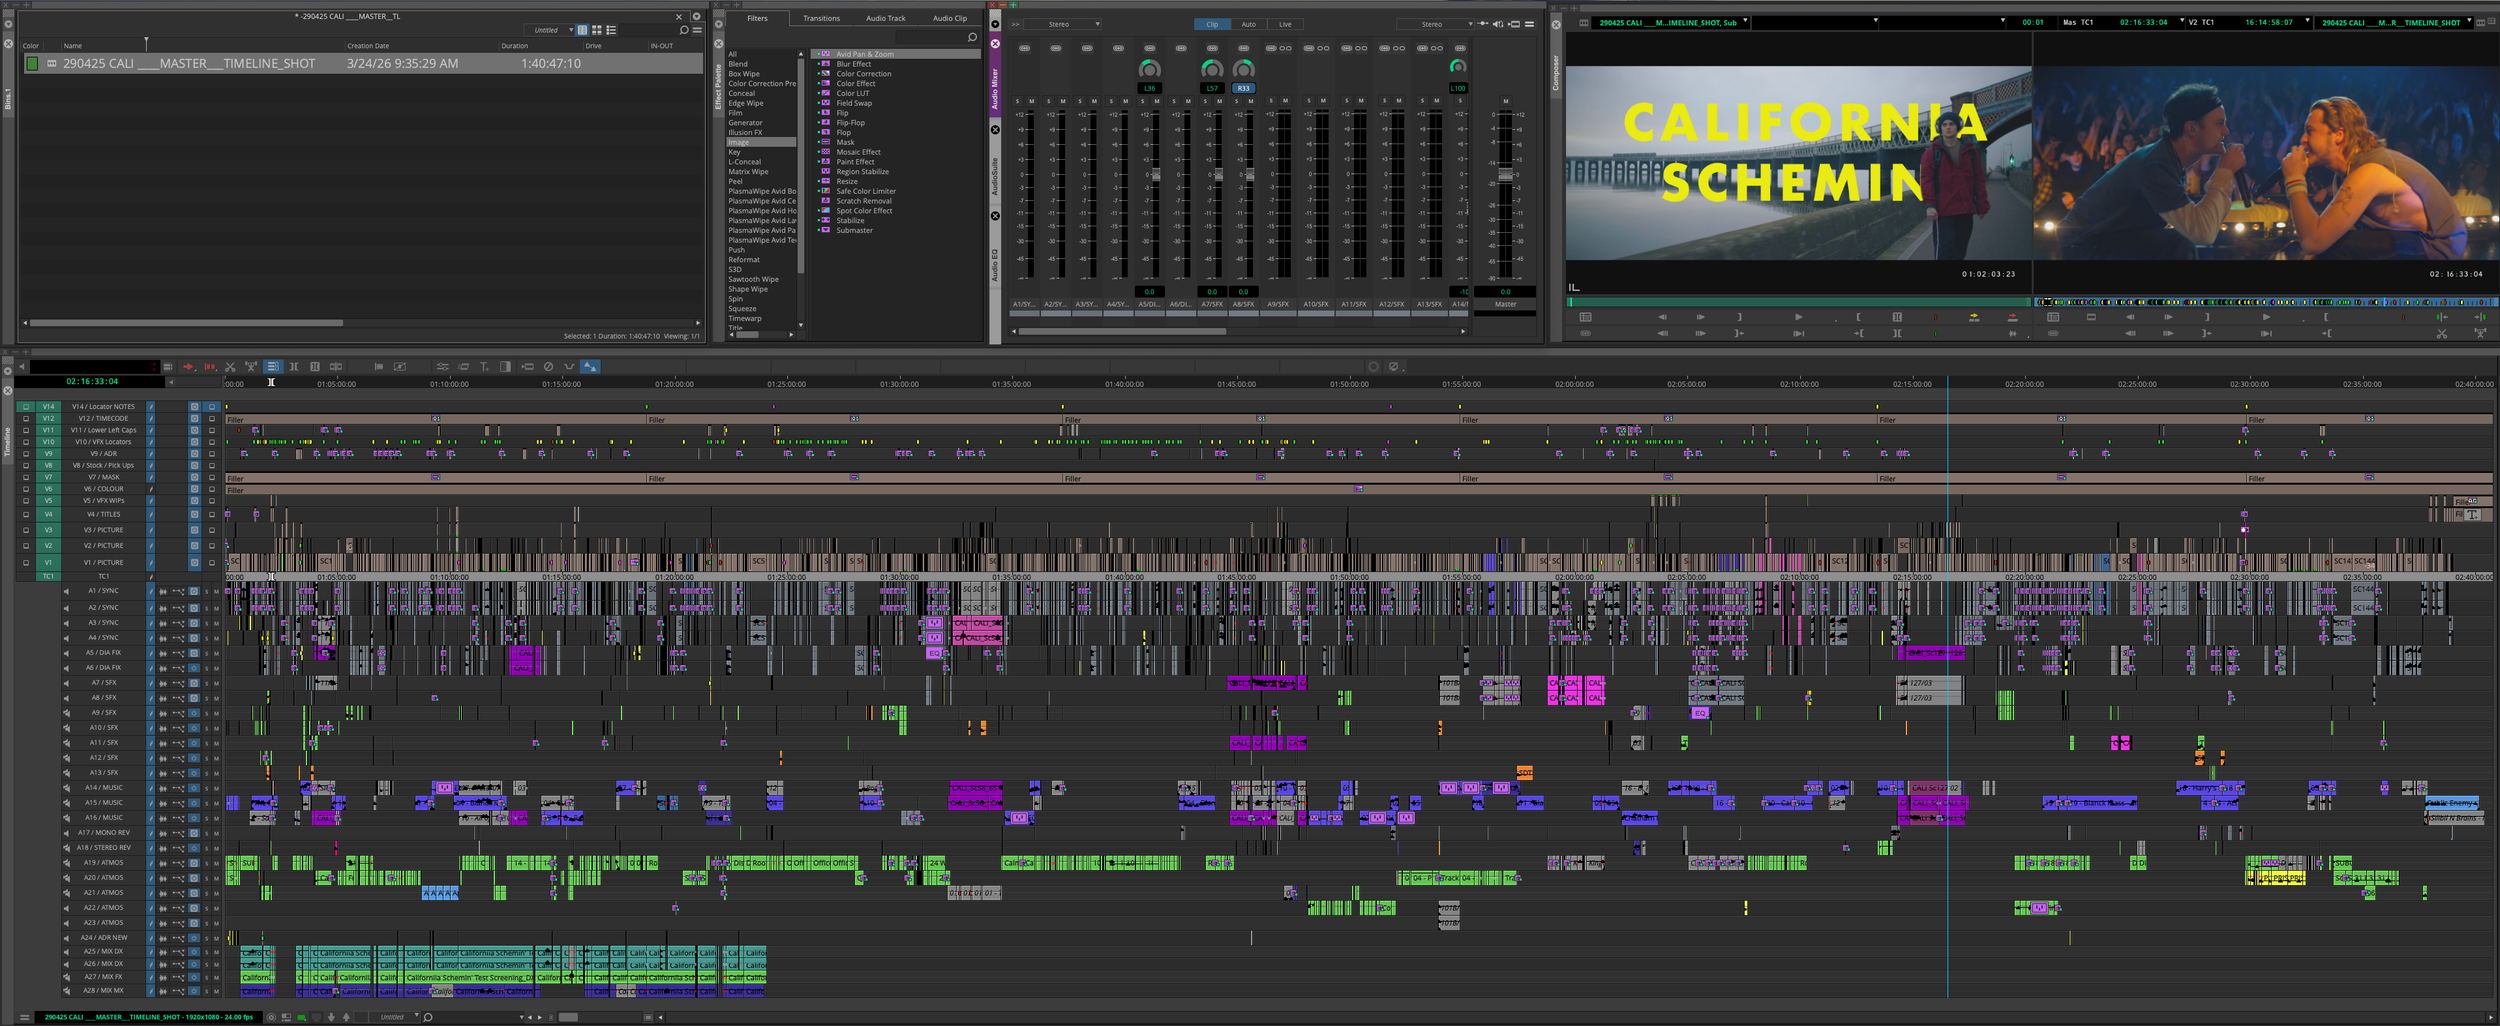Image resolution: width=2500 pixels, height=1026 pixels.
Task: Click yellow Splice-In arrow under source monitor
Action: click(x=1974, y=317)
